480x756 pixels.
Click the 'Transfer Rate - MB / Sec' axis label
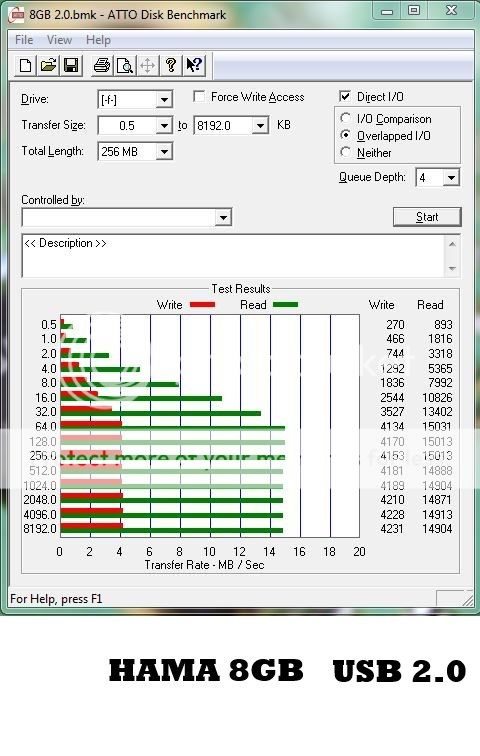(204, 565)
